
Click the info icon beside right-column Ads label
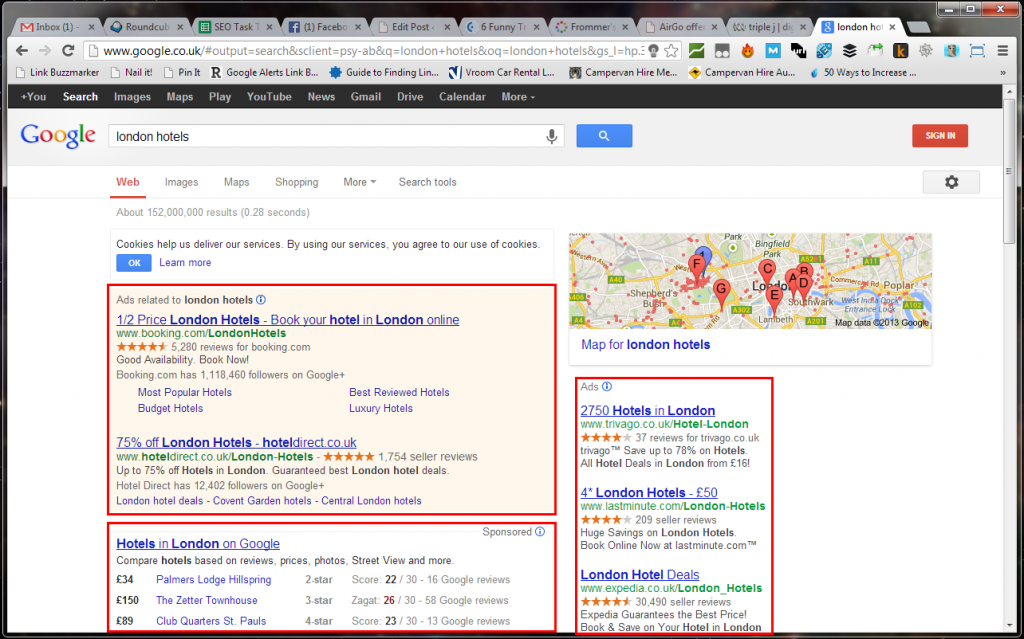click(607, 387)
